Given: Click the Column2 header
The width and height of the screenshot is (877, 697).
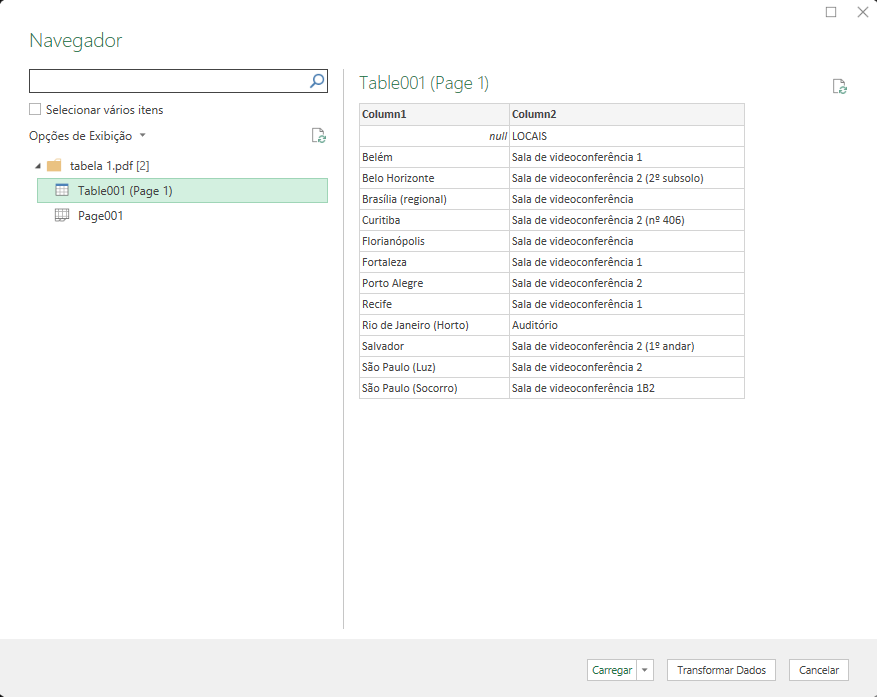Looking at the screenshot, I should click(626, 114).
